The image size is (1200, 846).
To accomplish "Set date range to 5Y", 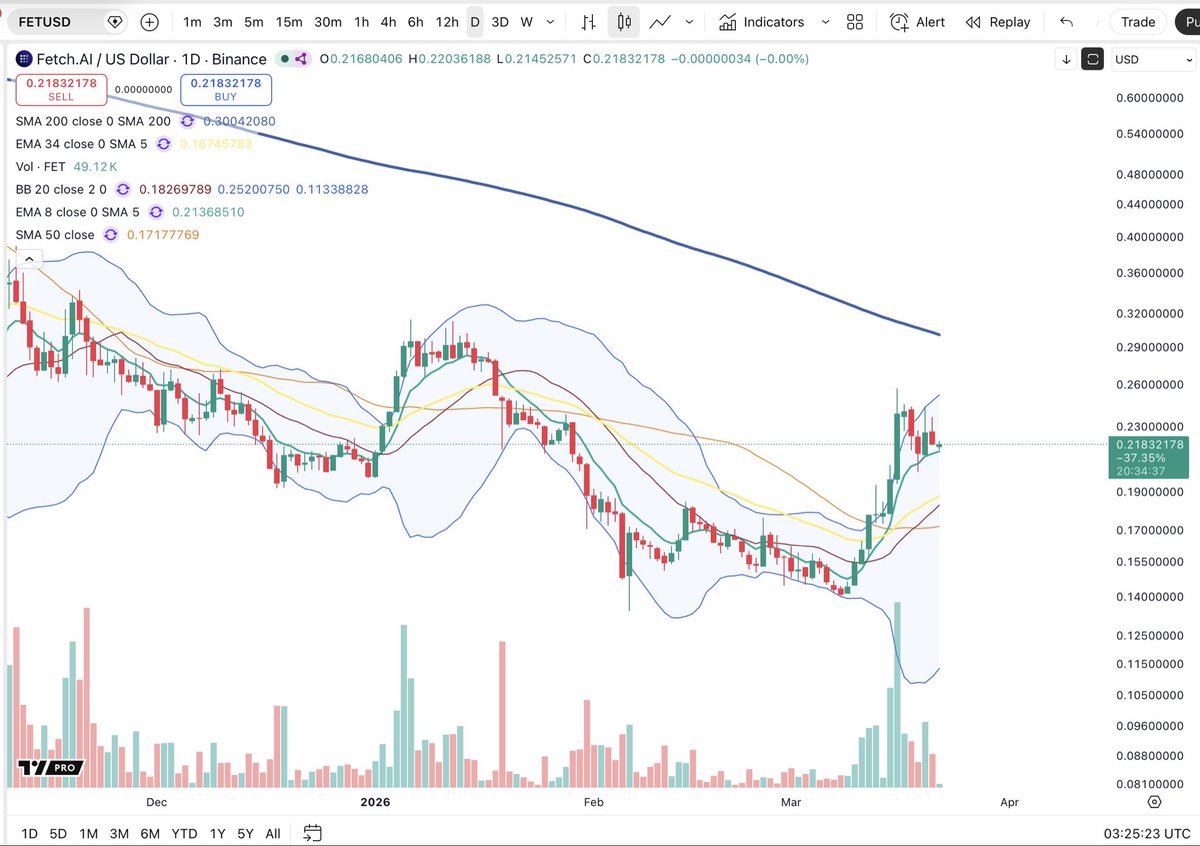I will click(x=245, y=833).
